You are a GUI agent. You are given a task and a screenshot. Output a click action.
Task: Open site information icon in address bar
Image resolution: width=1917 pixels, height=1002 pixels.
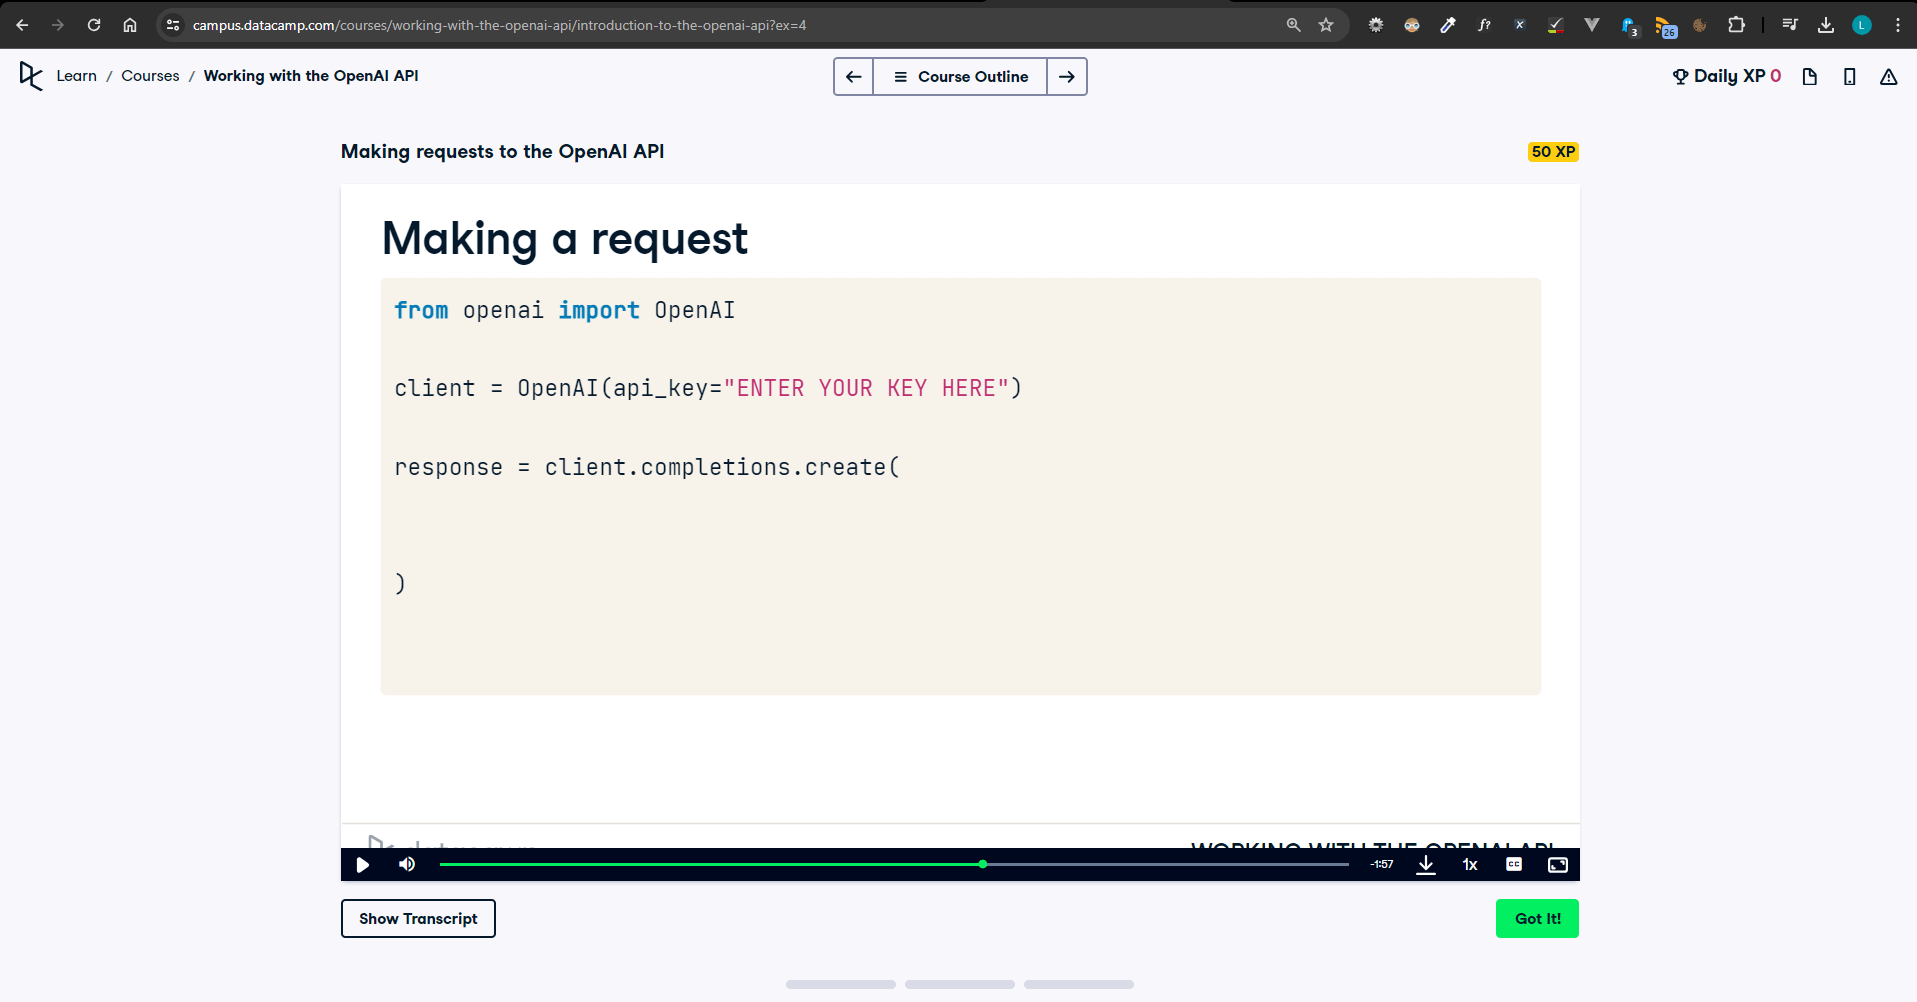173,25
